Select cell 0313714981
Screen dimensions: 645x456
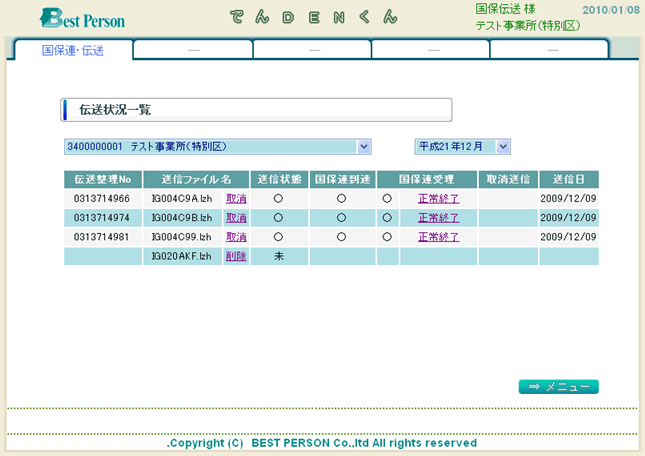102,237
